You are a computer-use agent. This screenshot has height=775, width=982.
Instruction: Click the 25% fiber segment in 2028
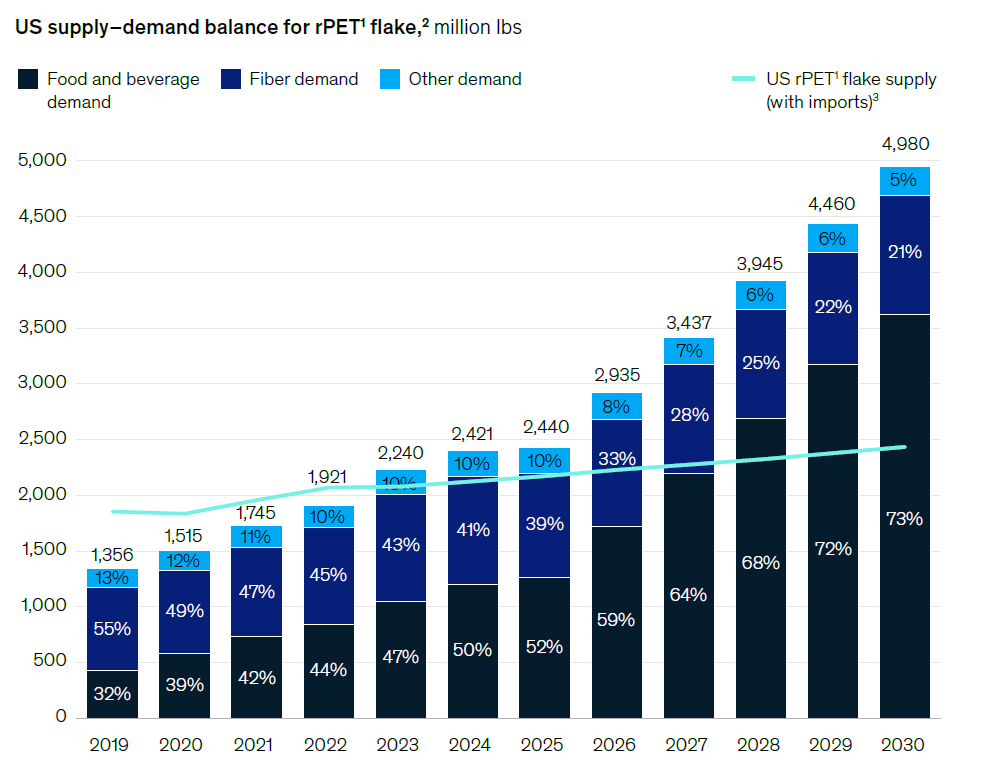click(x=761, y=363)
